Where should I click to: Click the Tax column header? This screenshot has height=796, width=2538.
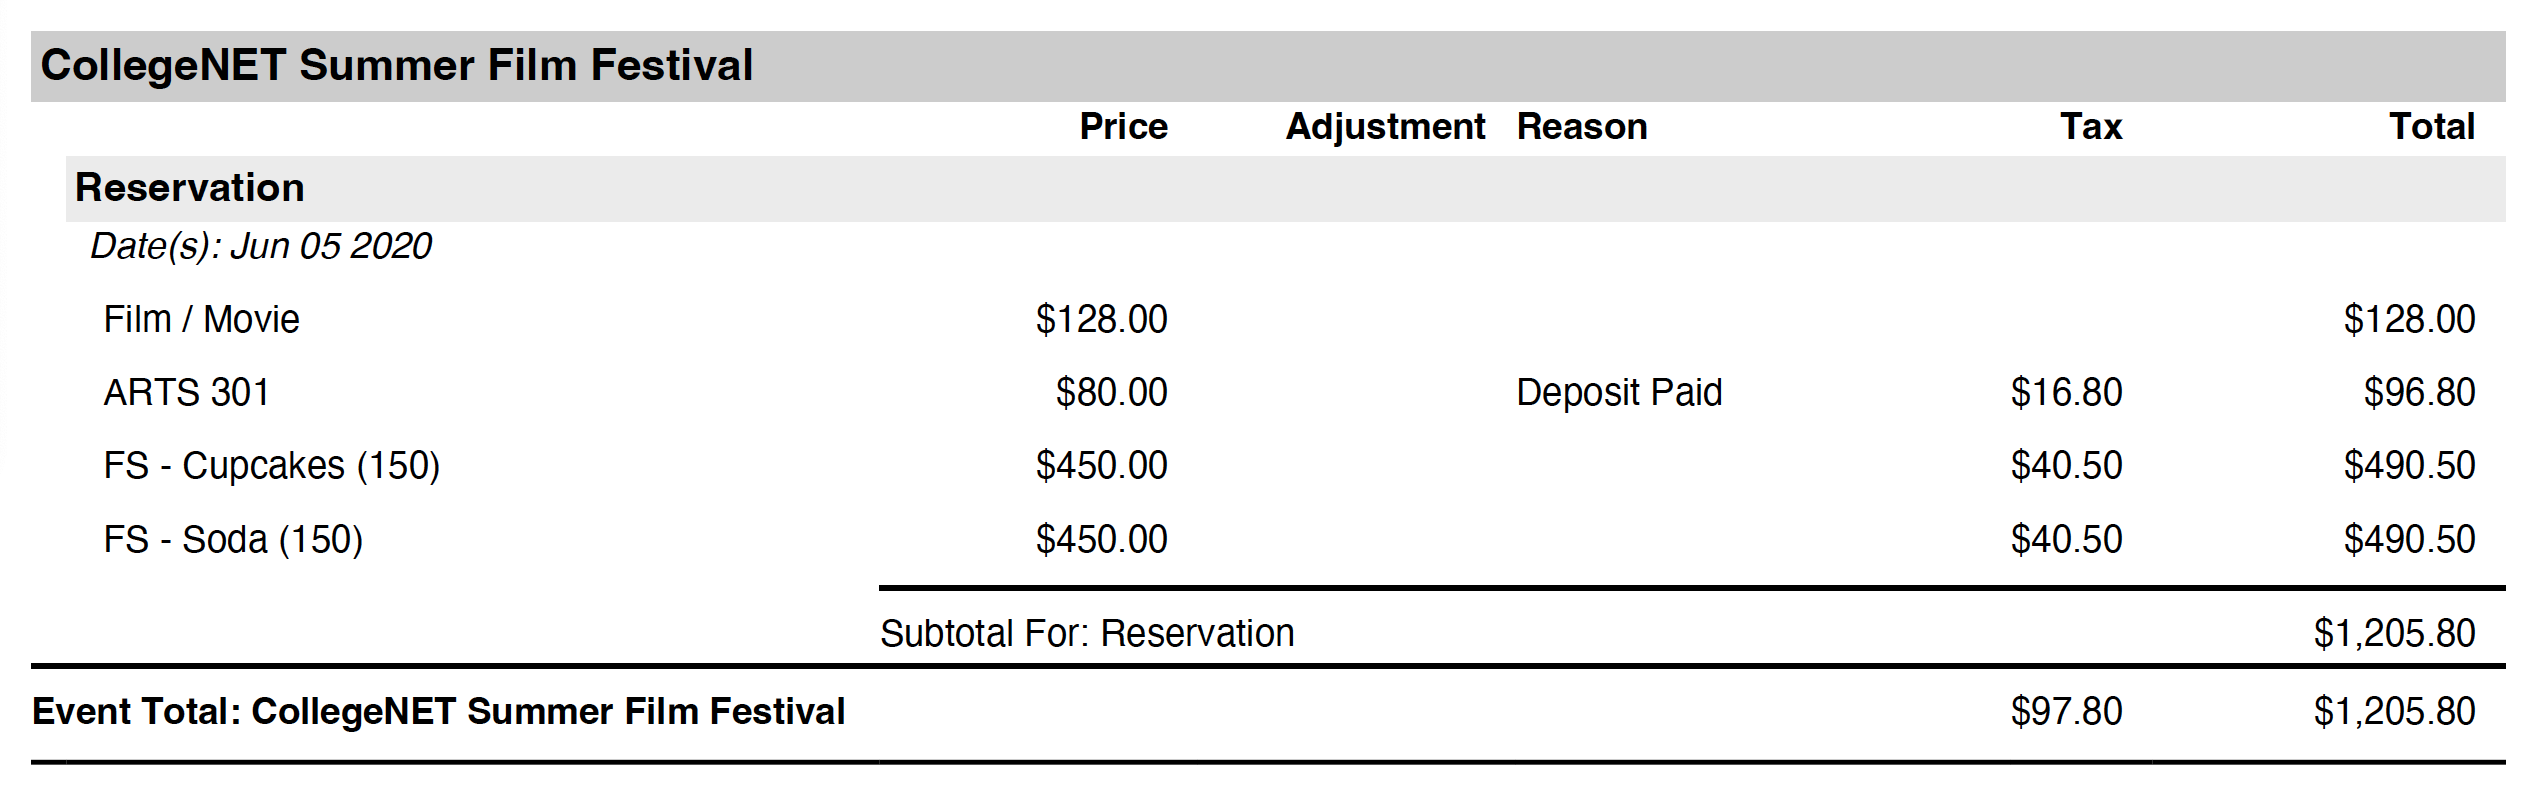pos(2090,127)
